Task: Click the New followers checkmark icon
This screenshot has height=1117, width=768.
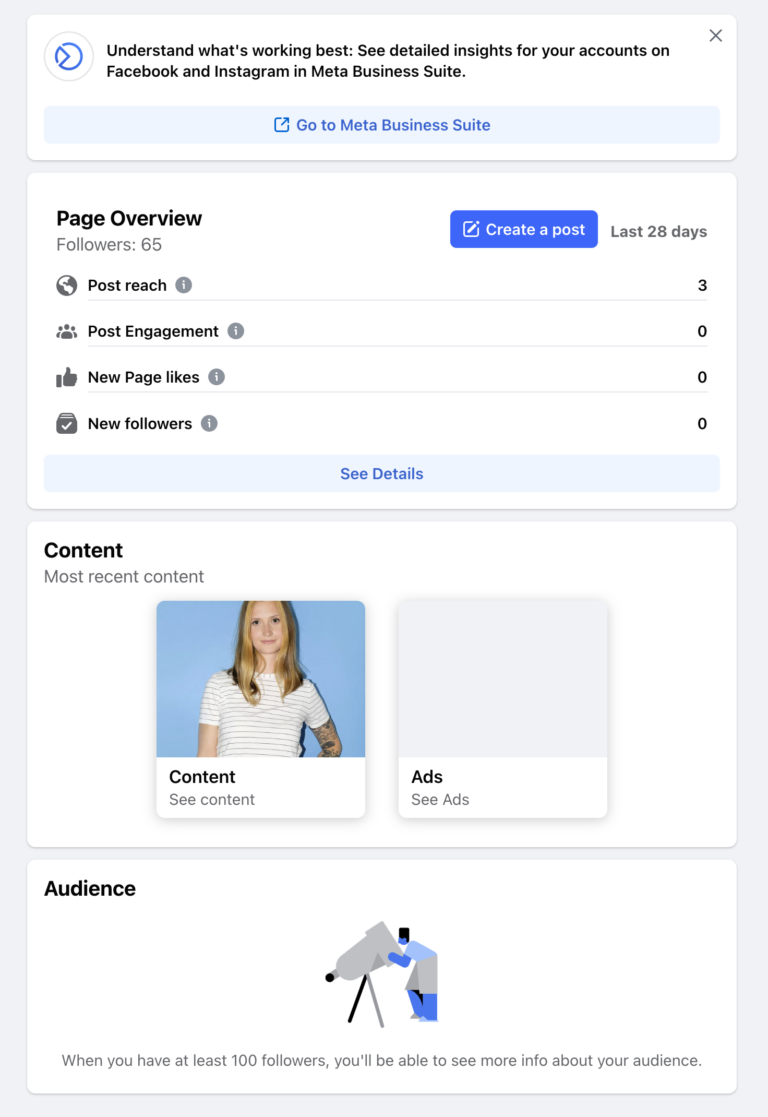Action: 66,423
